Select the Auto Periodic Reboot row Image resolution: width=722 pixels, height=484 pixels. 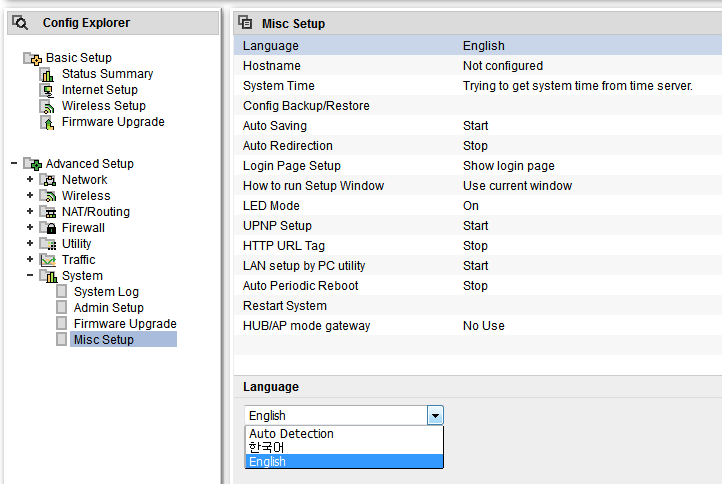coord(477,286)
